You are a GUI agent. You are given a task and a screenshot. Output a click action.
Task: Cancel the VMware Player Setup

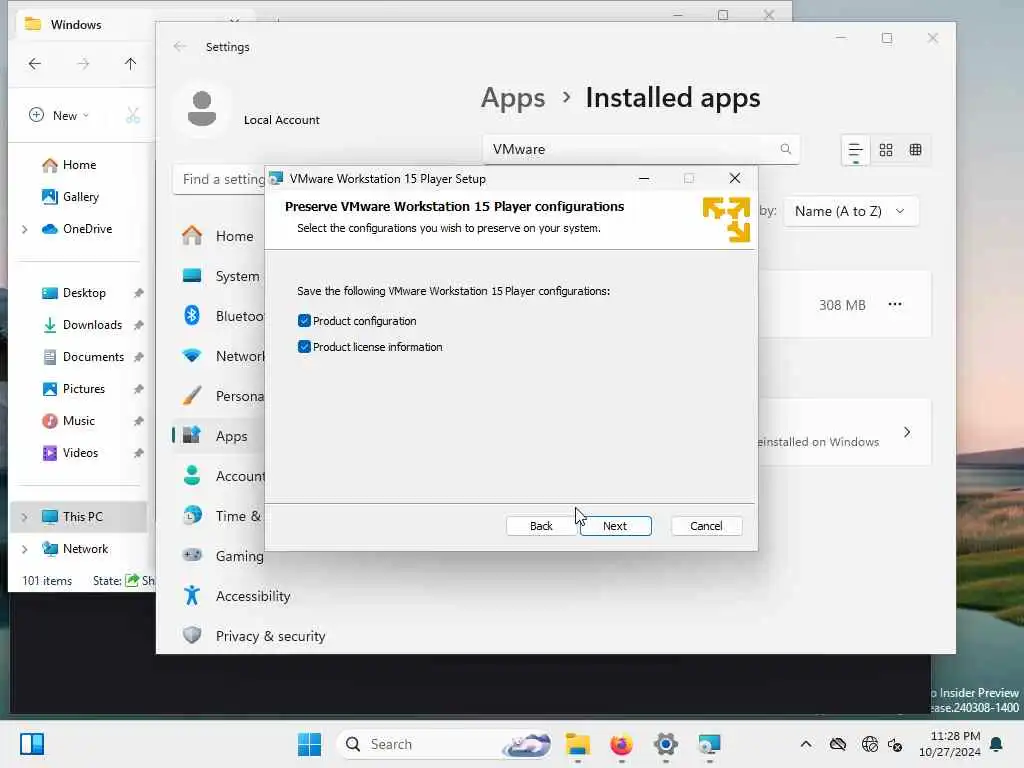coord(706,526)
